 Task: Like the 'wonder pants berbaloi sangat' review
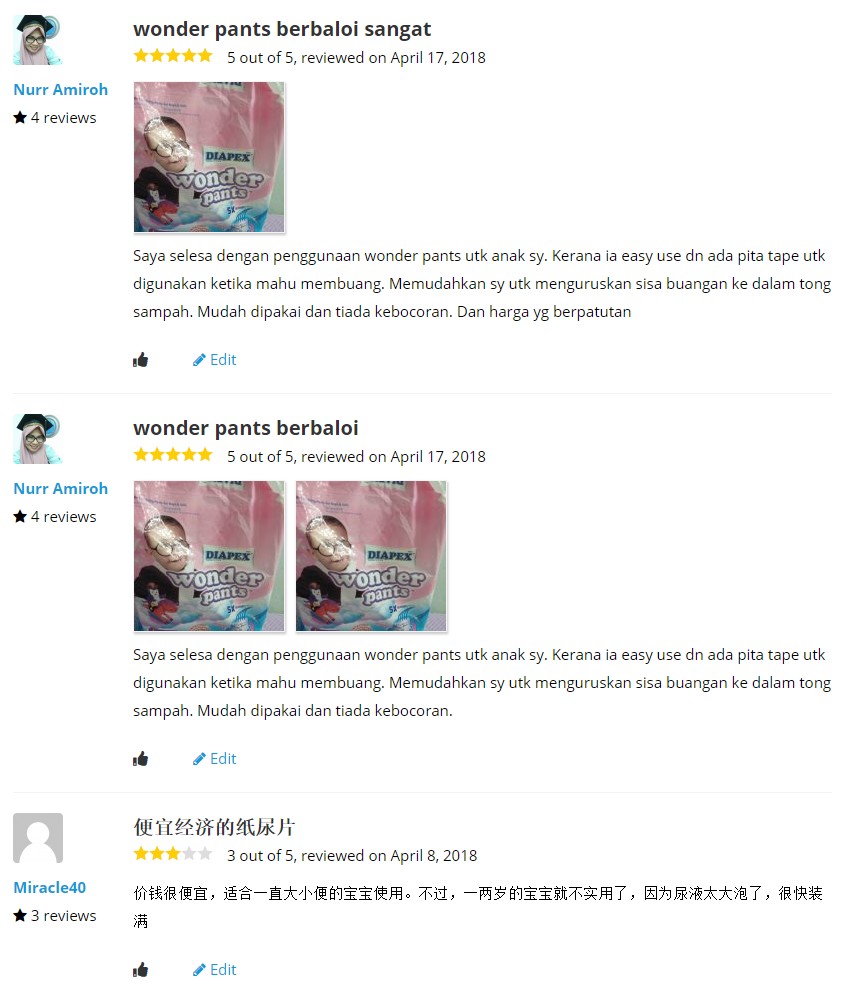pos(140,360)
